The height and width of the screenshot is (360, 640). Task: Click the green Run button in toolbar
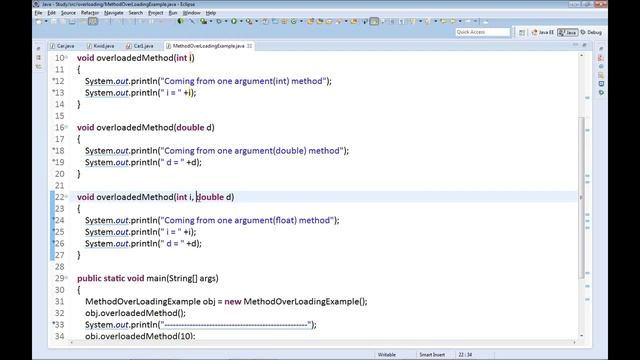(234, 21)
